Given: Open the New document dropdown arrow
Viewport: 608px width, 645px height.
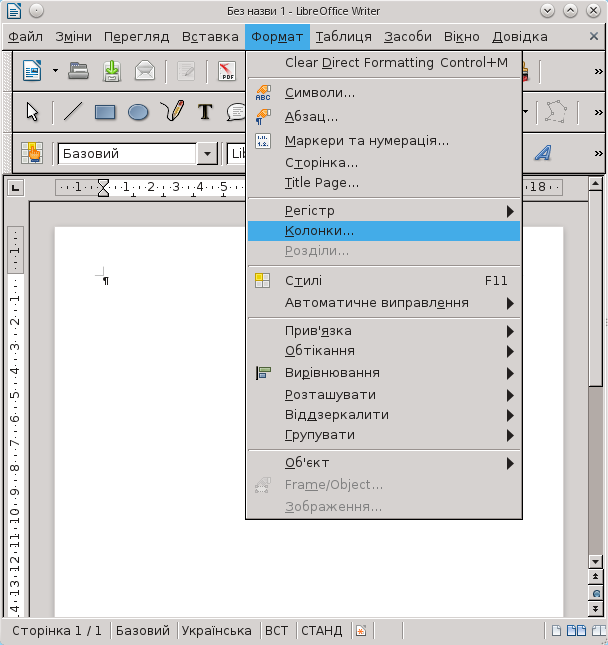Looking at the screenshot, I should click(55, 71).
